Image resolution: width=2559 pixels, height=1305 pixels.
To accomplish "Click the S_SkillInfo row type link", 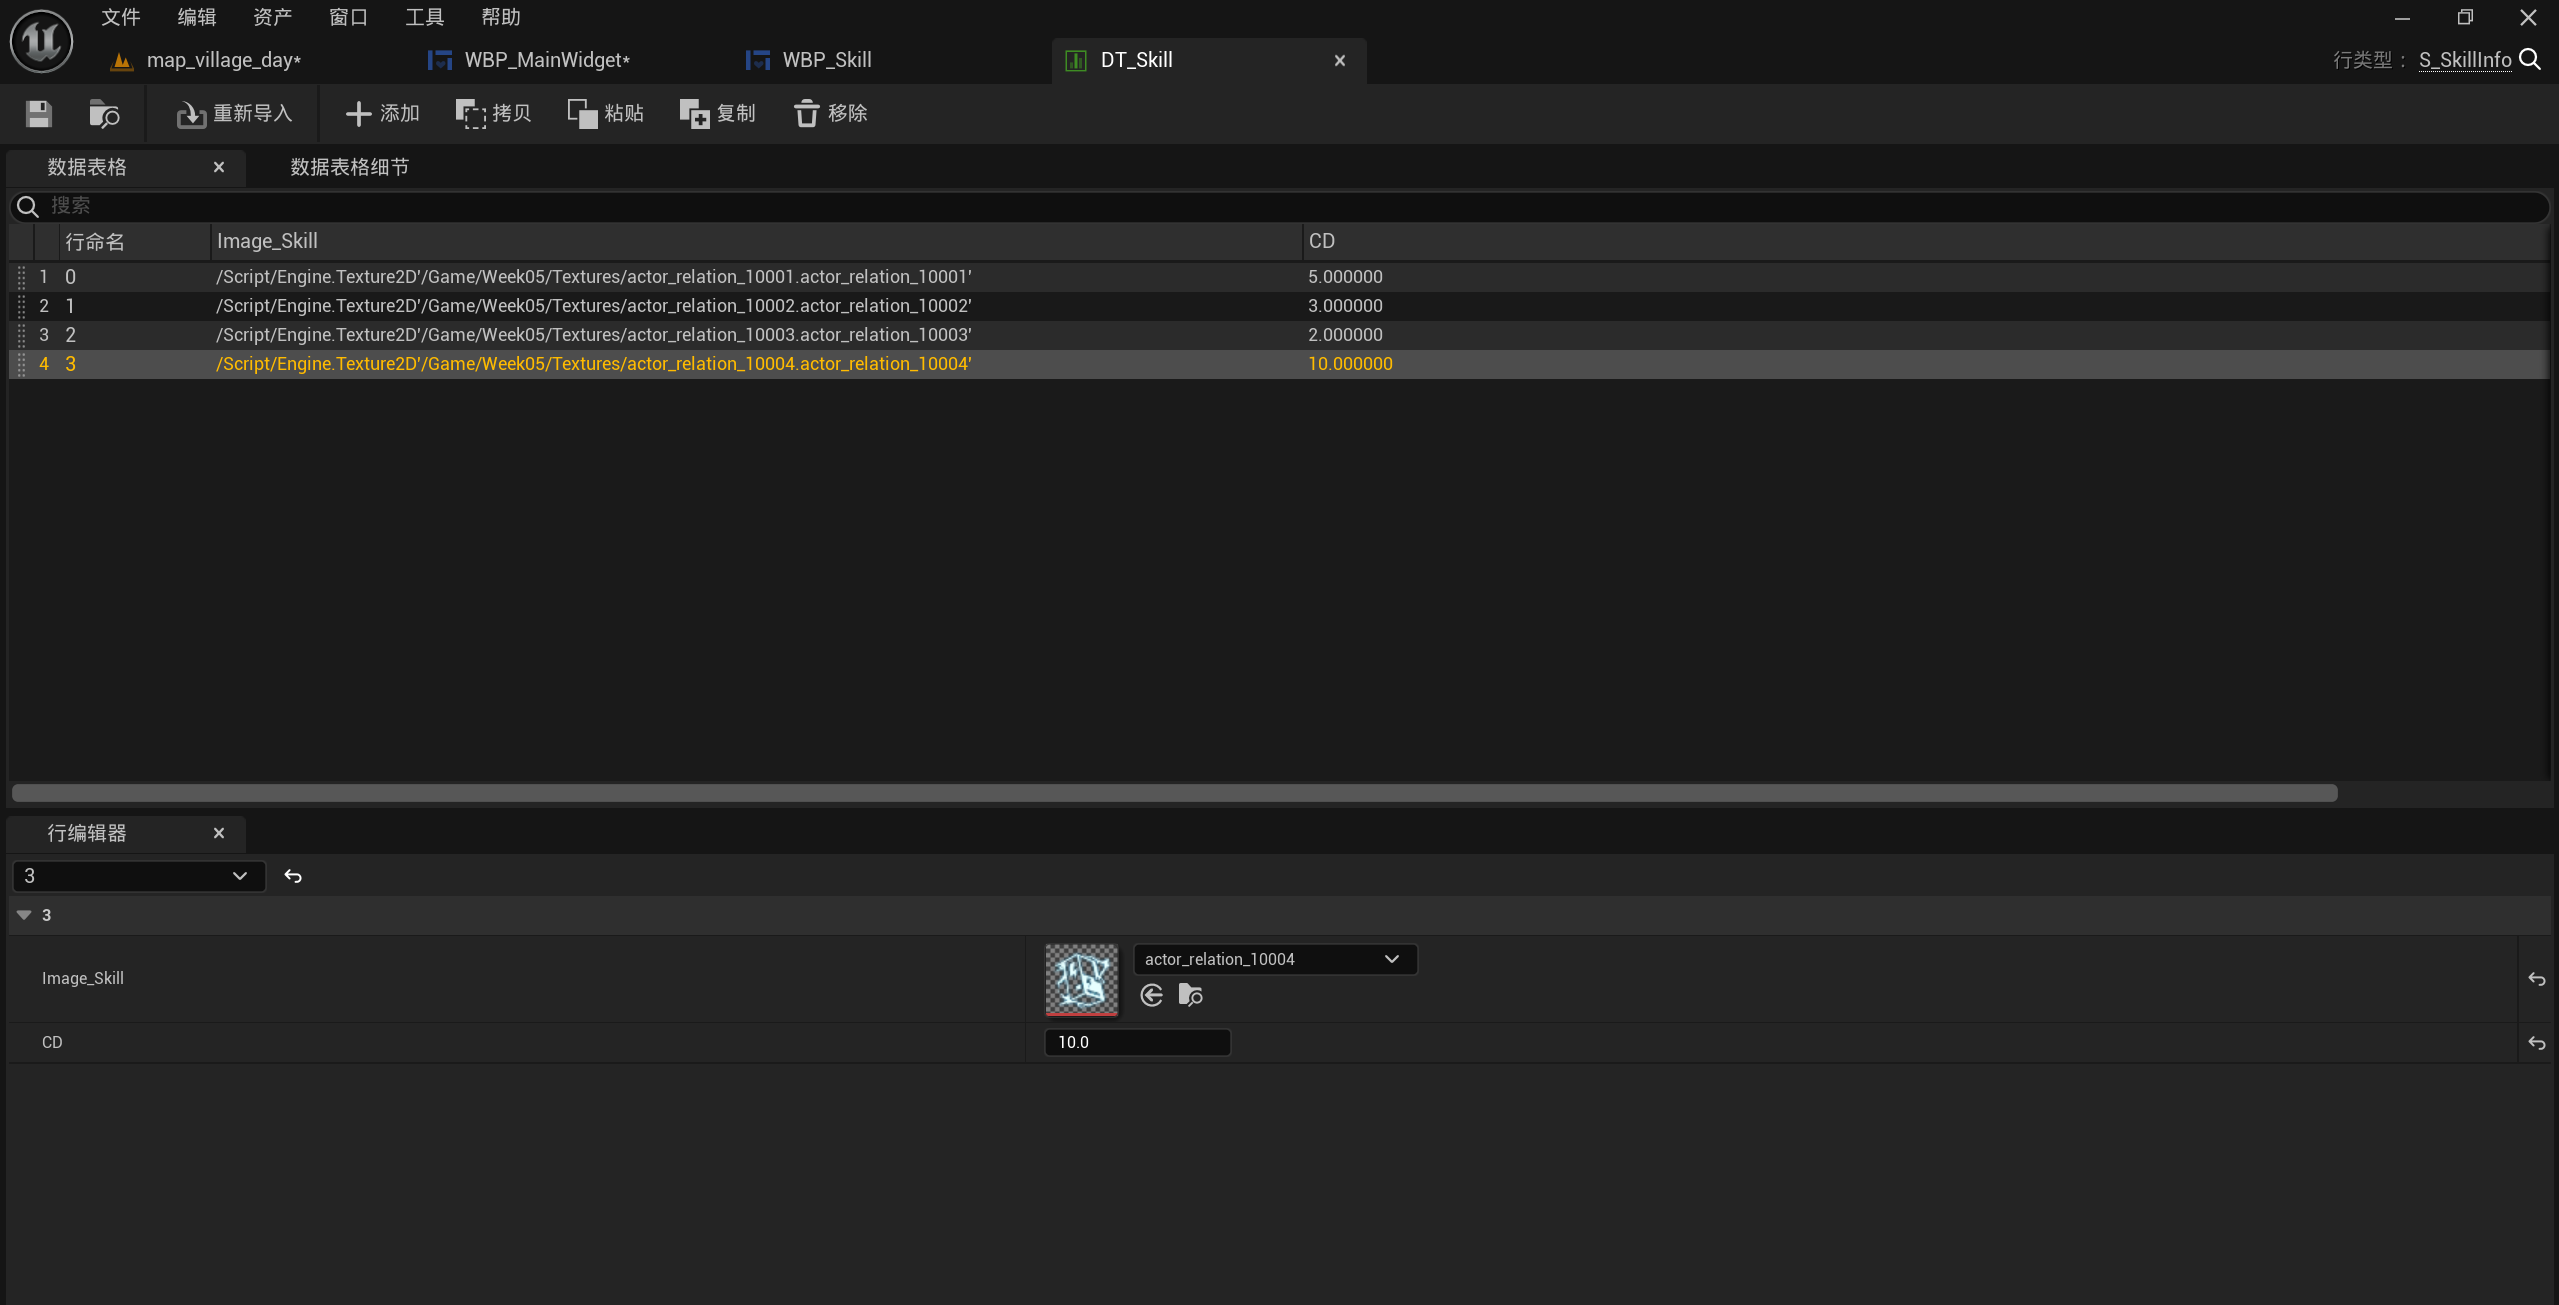I will [x=2464, y=60].
